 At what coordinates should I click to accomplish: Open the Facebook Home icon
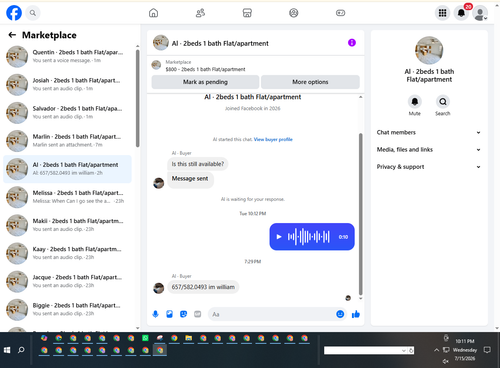pos(153,13)
